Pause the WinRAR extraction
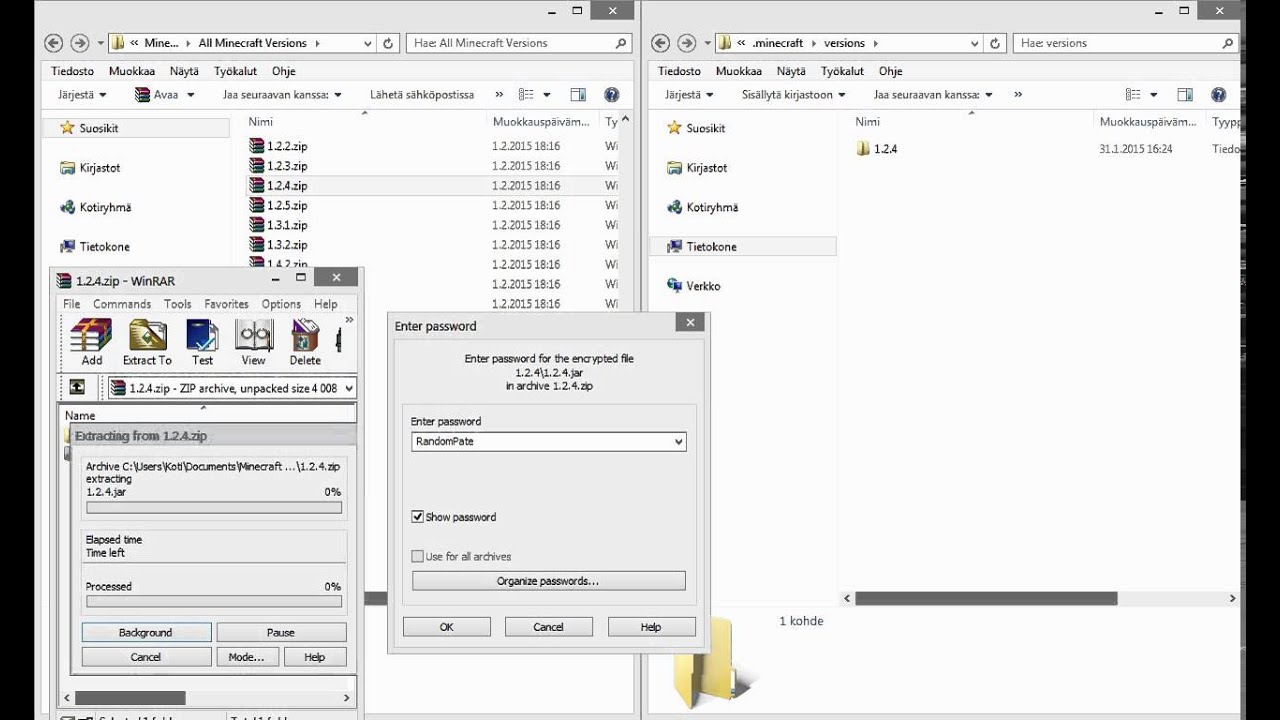Screen dimensions: 1280x720 click(x=281, y=632)
